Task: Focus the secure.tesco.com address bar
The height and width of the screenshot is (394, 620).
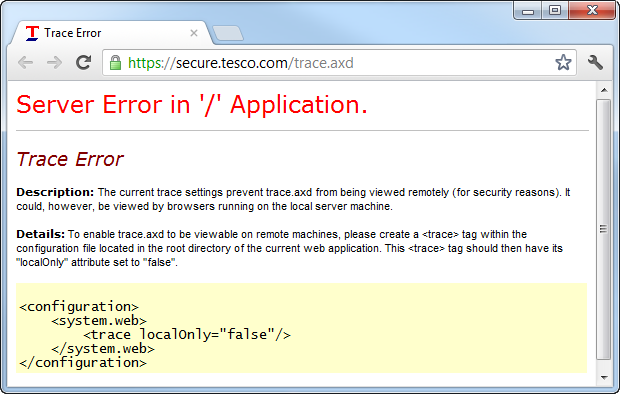Action: point(339,63)
